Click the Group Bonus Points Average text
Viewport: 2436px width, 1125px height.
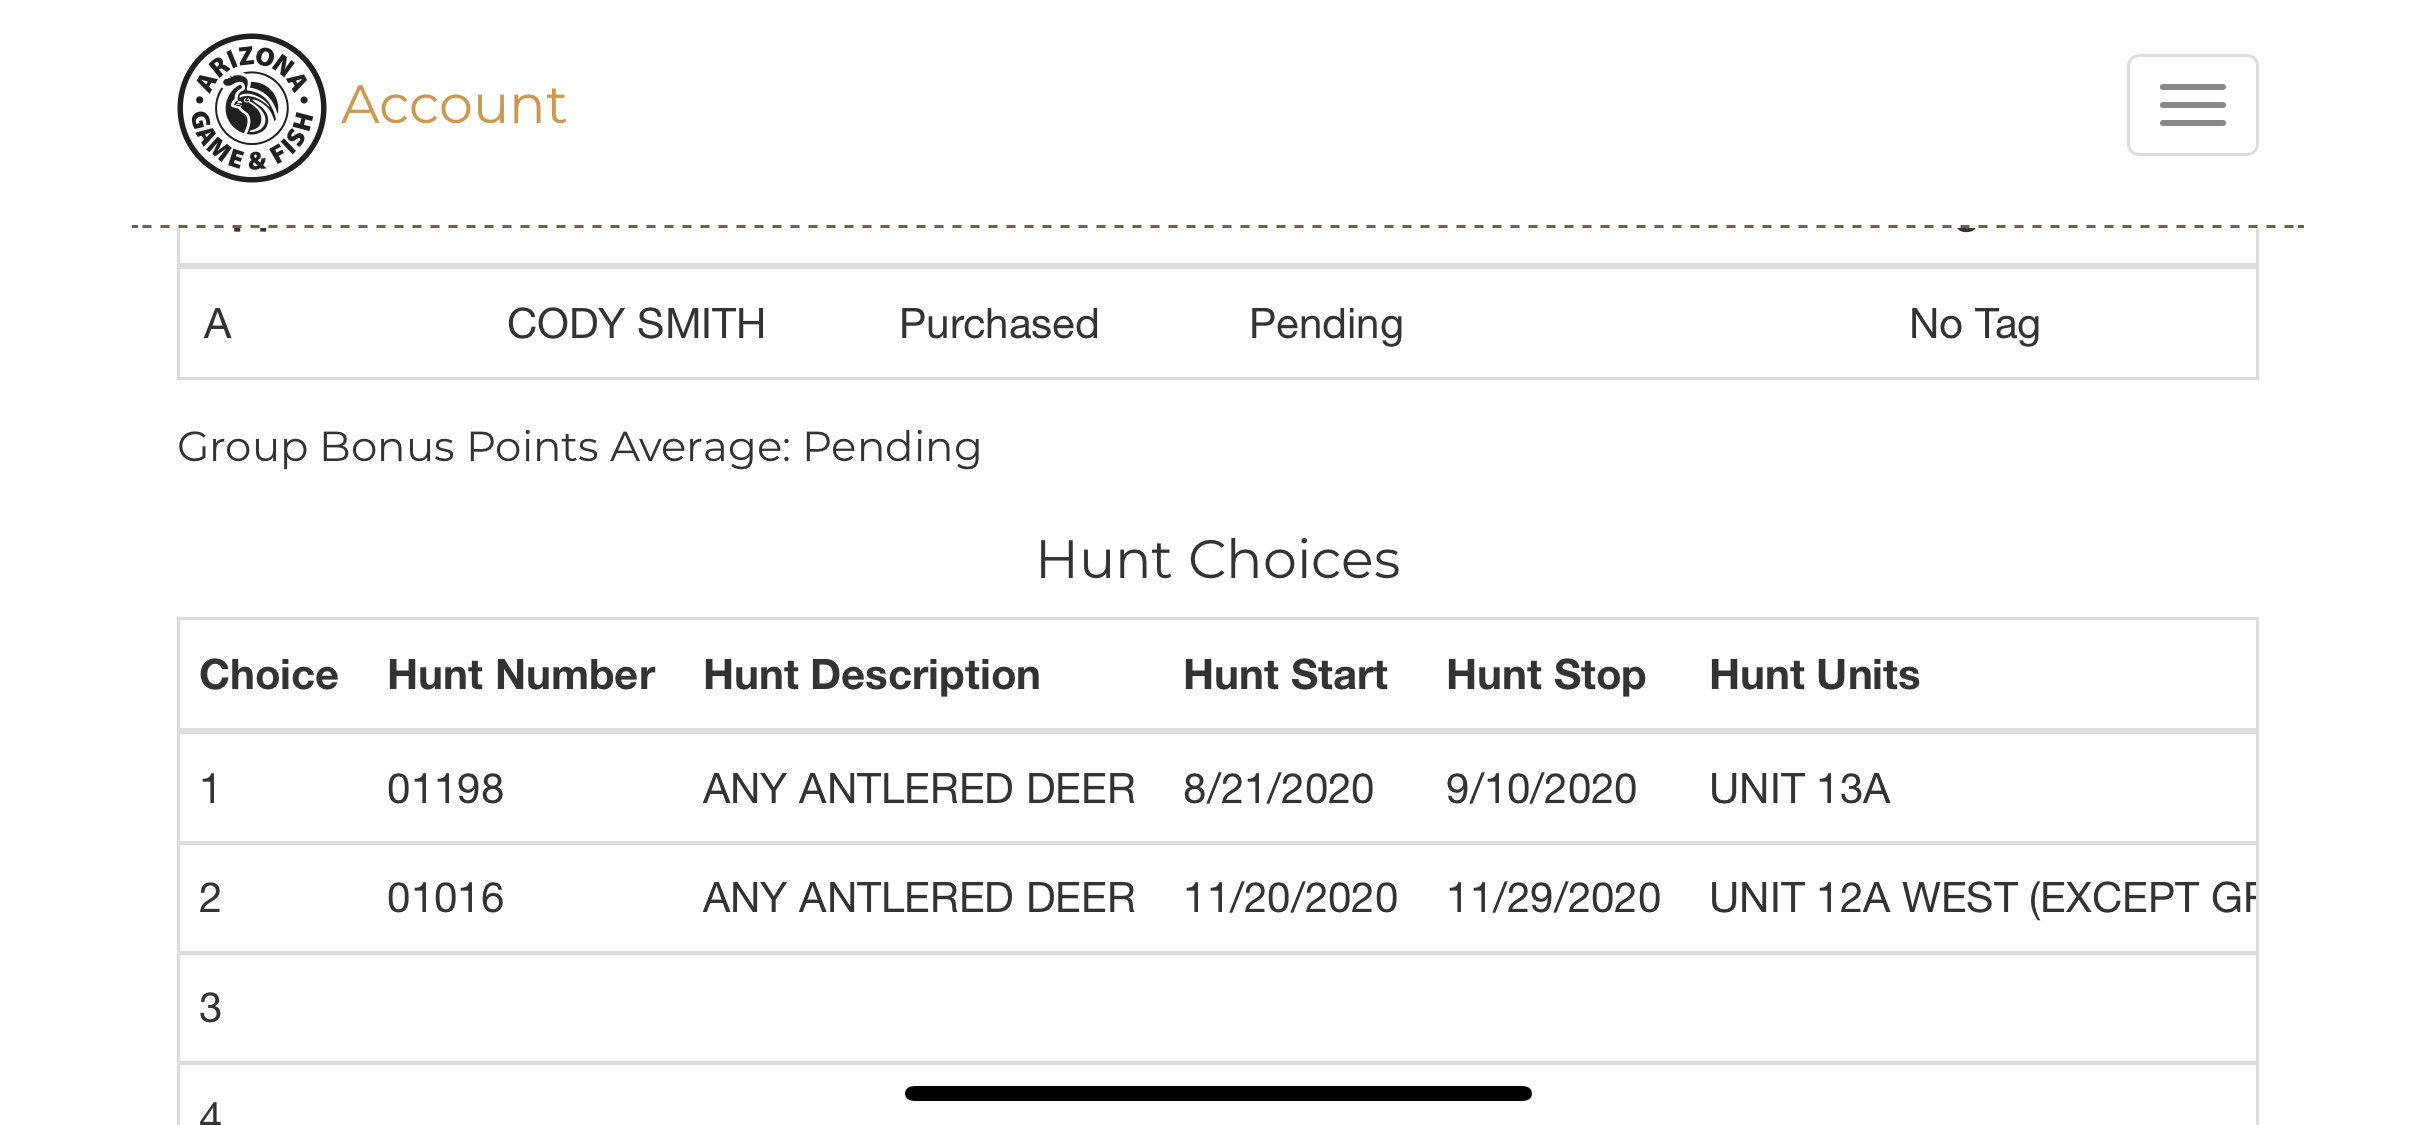(579, 447)
